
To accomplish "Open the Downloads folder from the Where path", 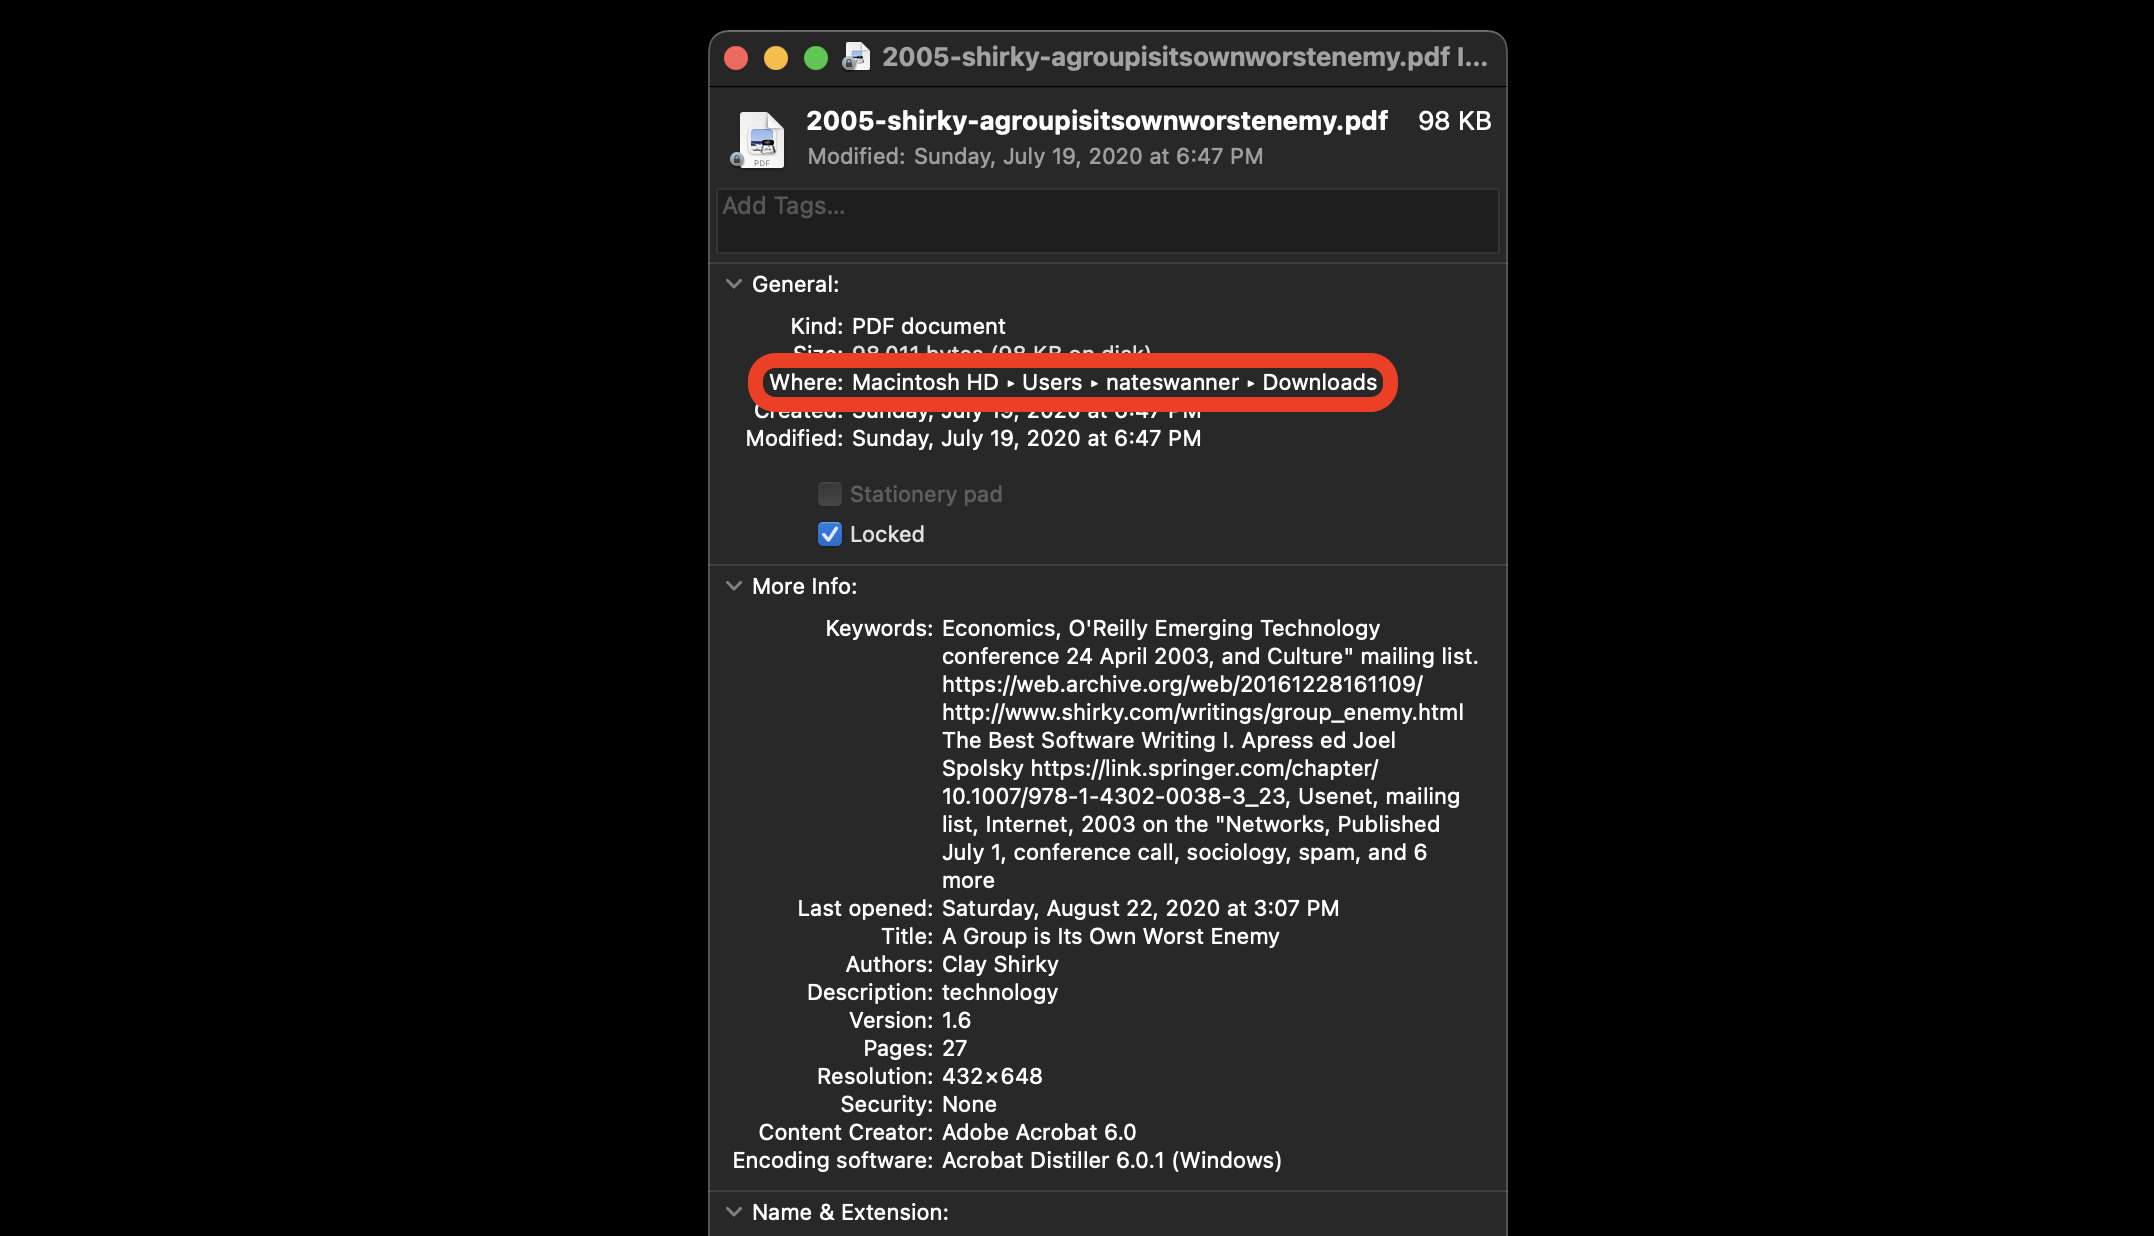I will click(1320, 382).
